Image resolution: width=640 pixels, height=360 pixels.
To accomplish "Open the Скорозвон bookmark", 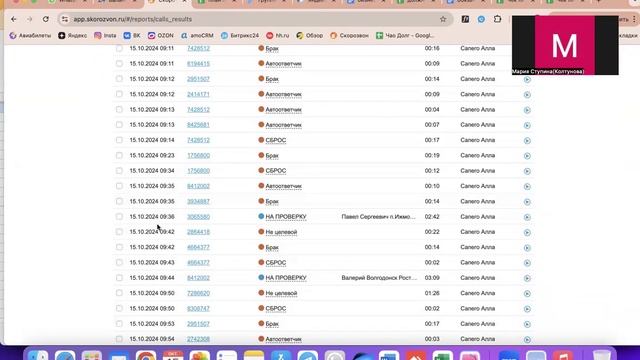I will (x=349, y=36).
